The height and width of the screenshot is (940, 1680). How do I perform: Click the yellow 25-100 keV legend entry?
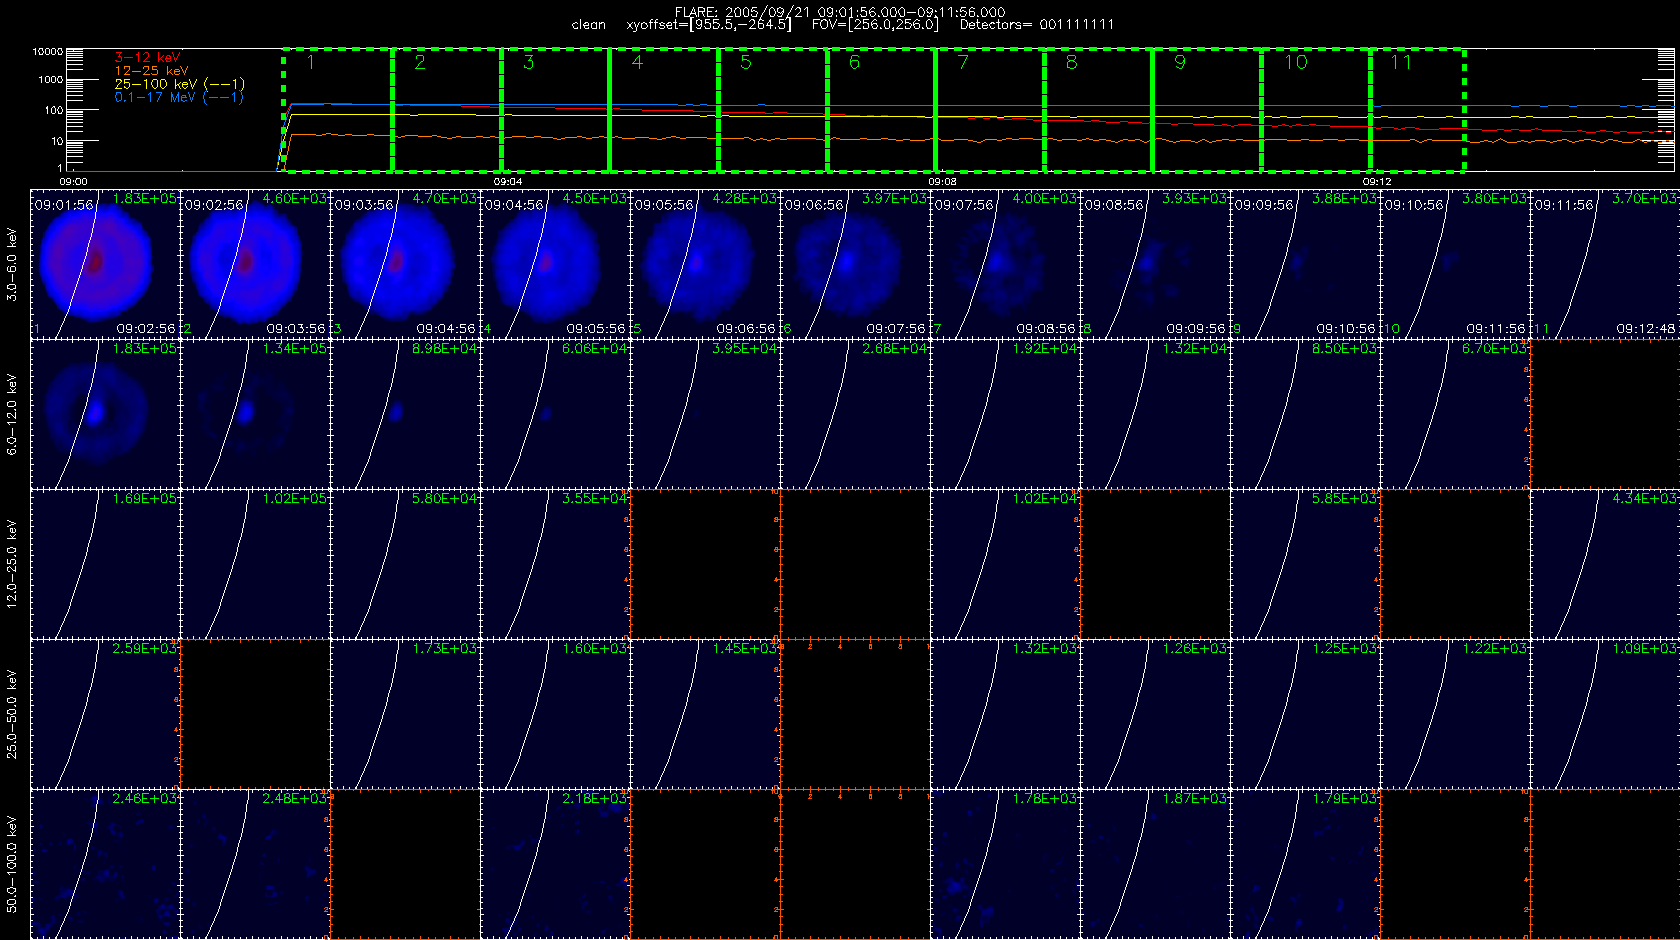tap(179, 84)
